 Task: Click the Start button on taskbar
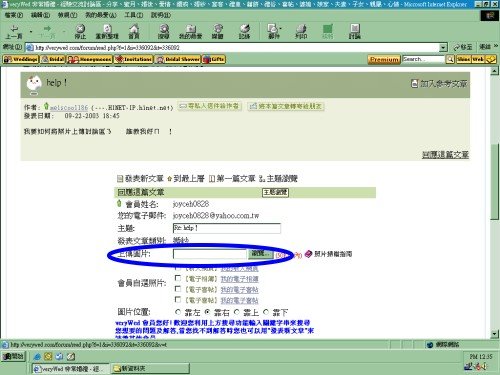pyautogui.click(x=14, y=356)
